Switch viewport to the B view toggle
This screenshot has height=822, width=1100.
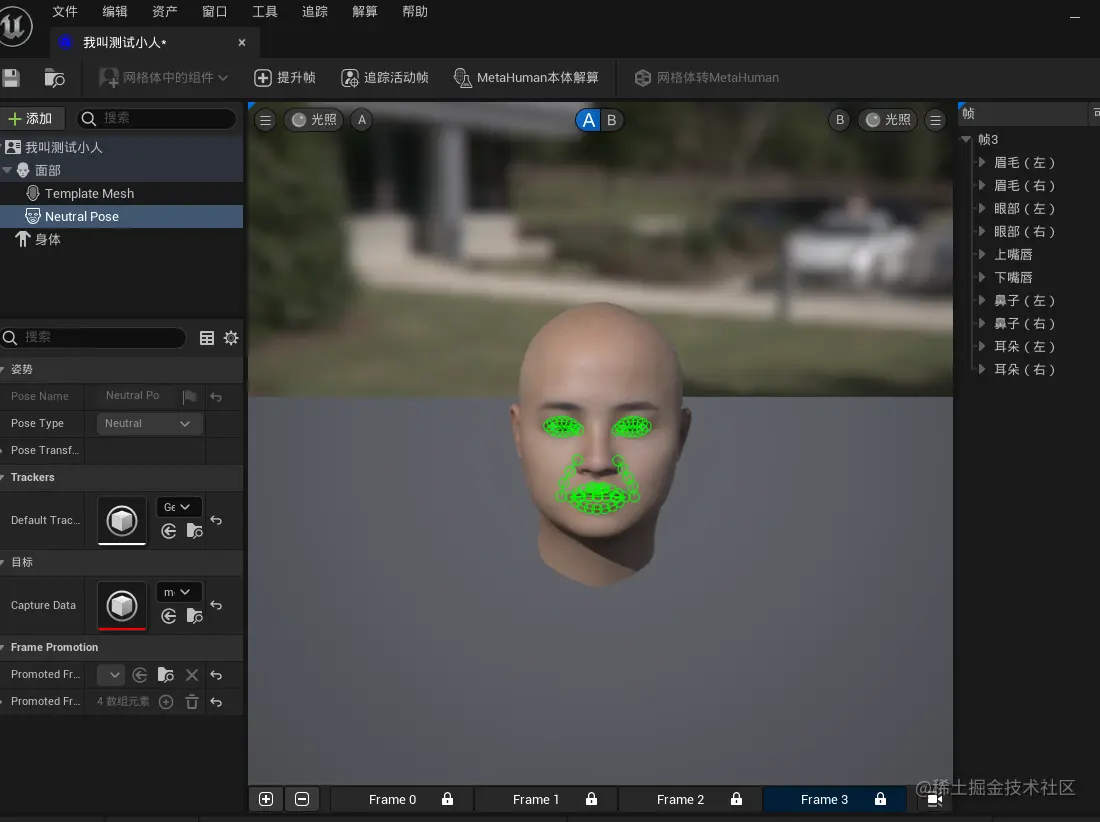tap(611, 120)
